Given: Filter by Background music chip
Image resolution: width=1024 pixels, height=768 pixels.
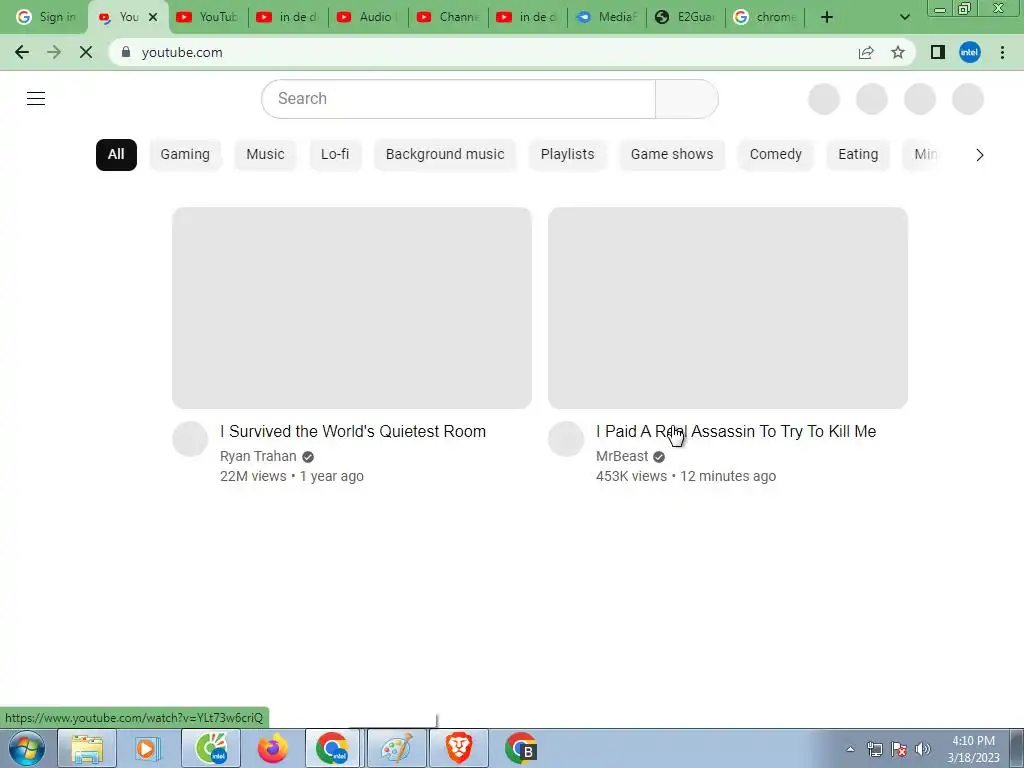Looking at the screenshot, I should 445,155.
